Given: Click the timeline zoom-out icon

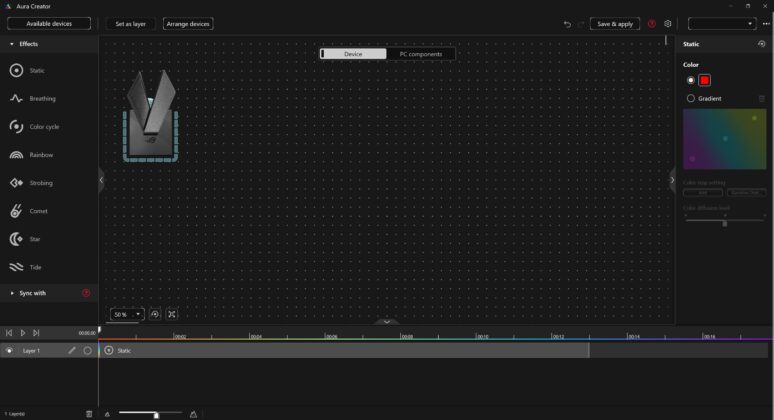Looking at the screenshot, I should tap(107, 414).
